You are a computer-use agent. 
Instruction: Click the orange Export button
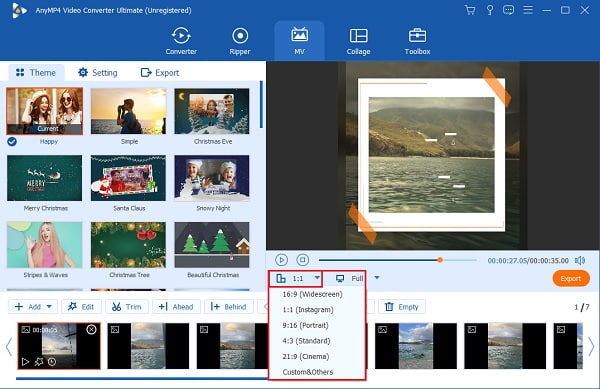tap(571, 278)
